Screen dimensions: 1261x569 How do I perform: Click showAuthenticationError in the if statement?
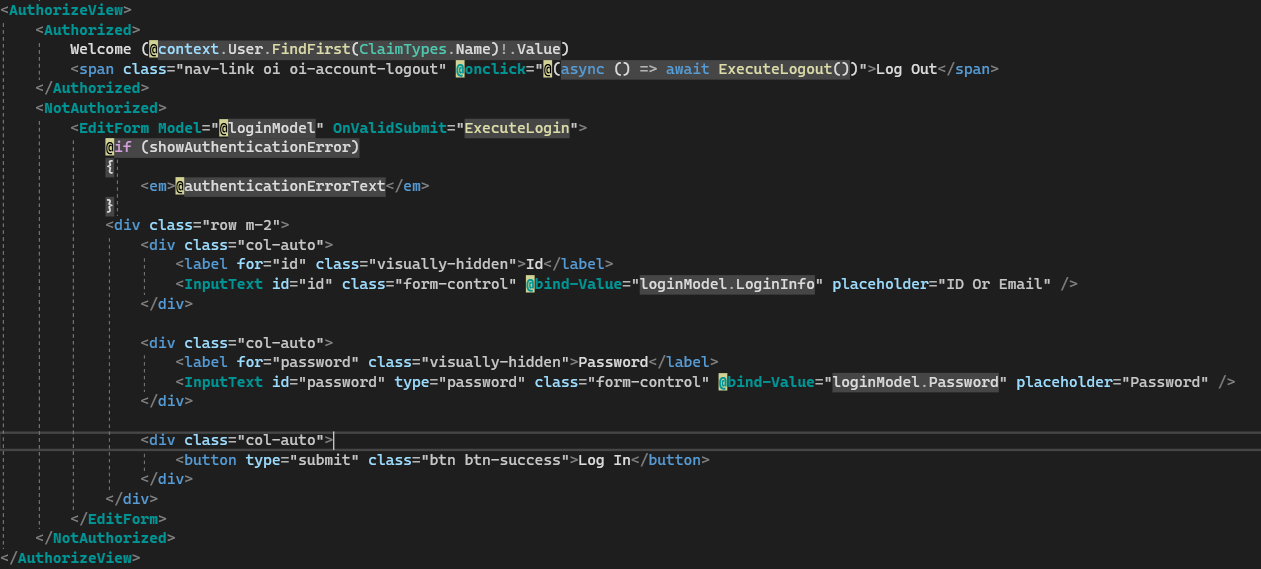click(250, 147)
